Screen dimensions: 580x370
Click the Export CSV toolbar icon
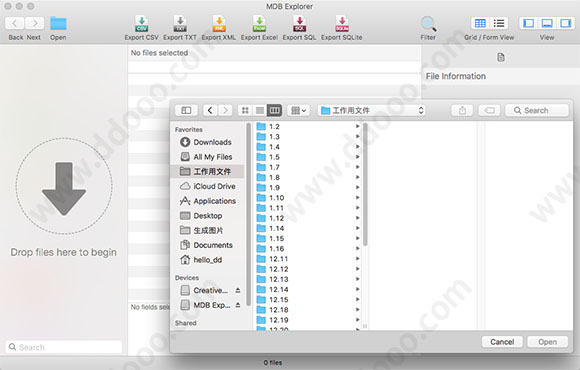(x=141, y=24)
